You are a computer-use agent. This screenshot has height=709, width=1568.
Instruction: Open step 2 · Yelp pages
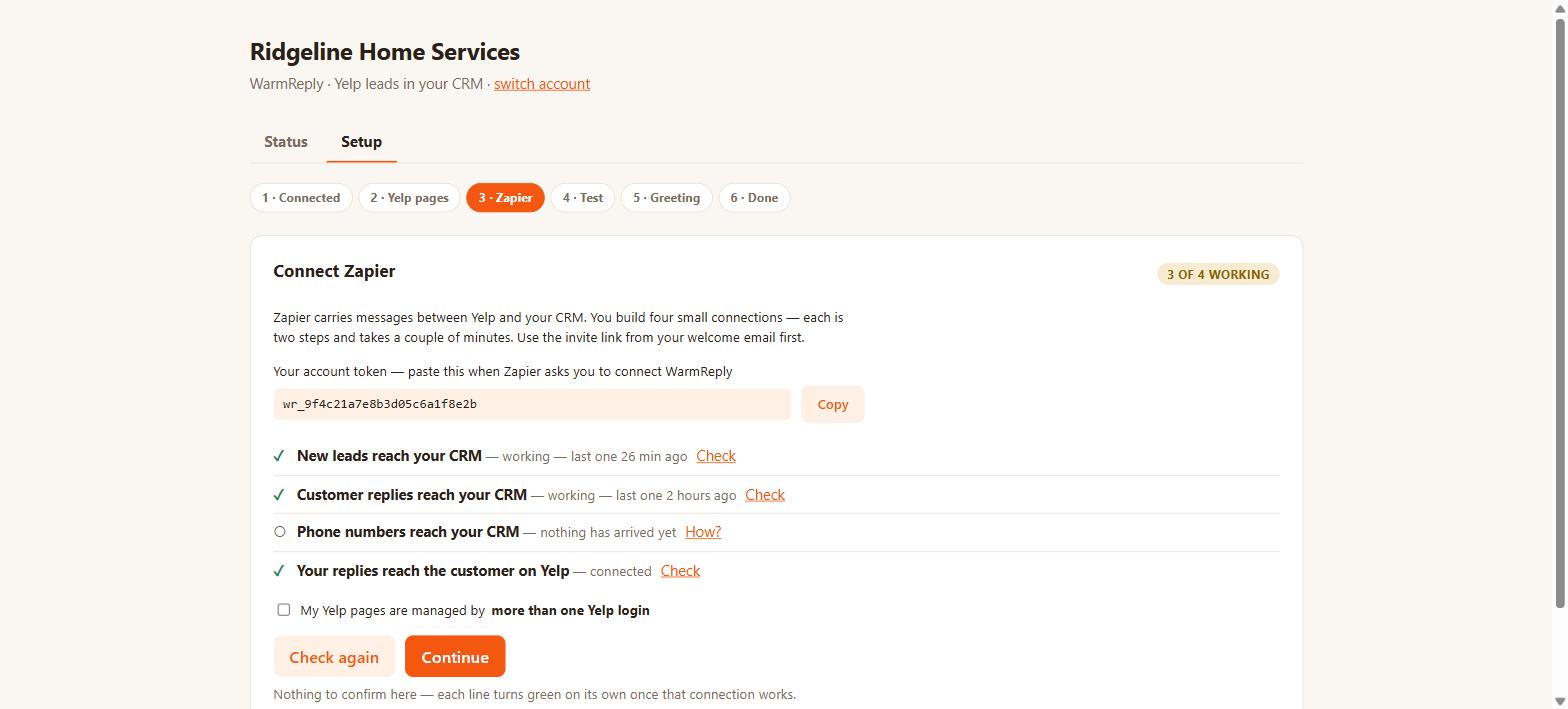(409, 198)
